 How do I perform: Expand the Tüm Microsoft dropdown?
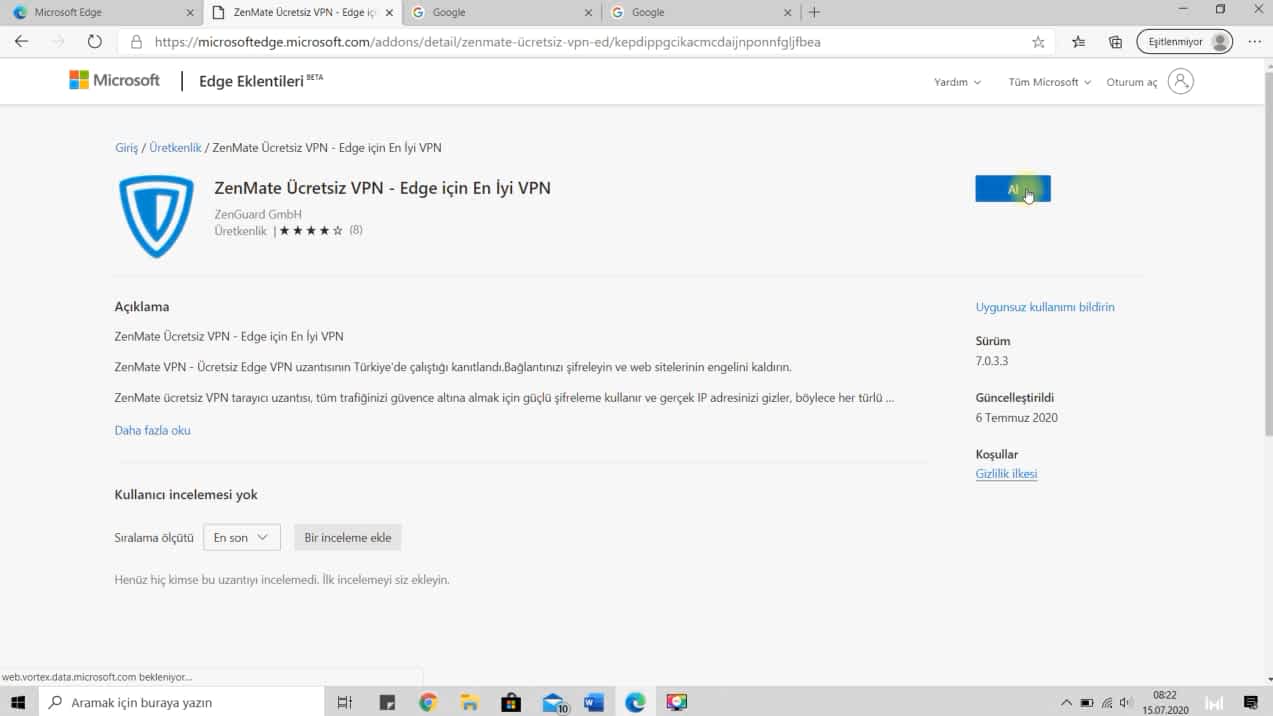point(1049,82)
